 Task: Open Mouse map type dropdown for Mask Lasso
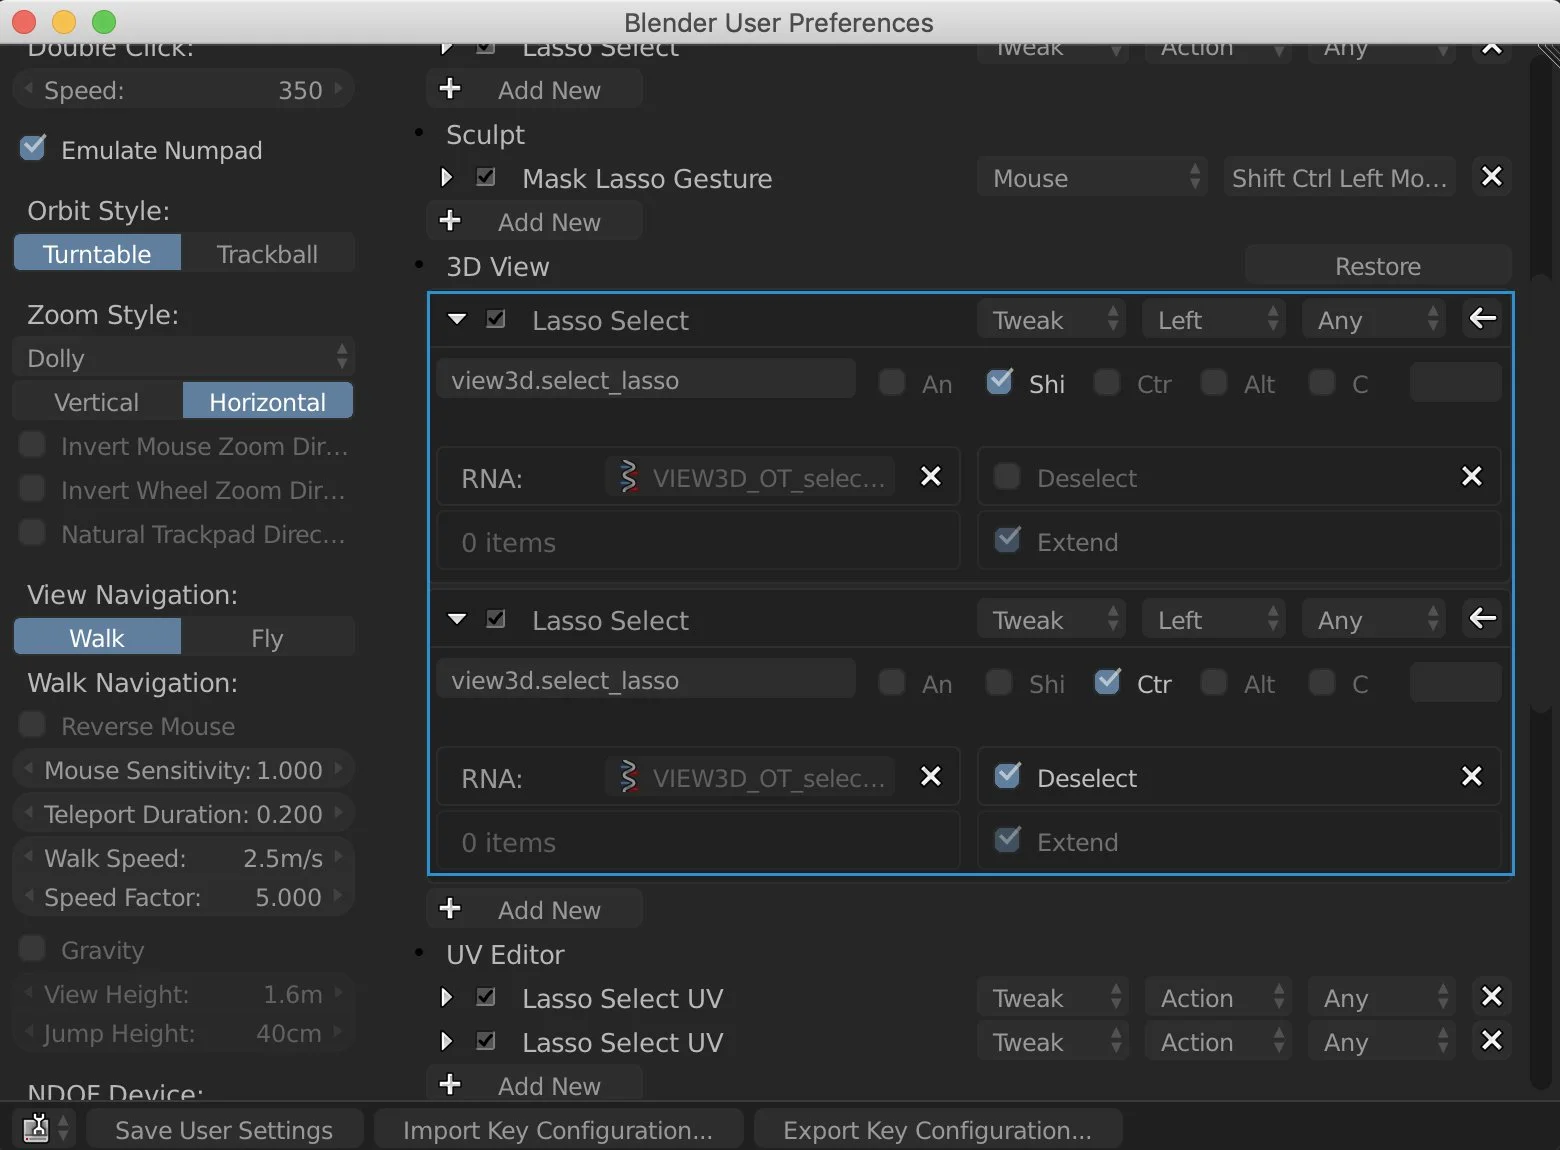[1092, 178]
